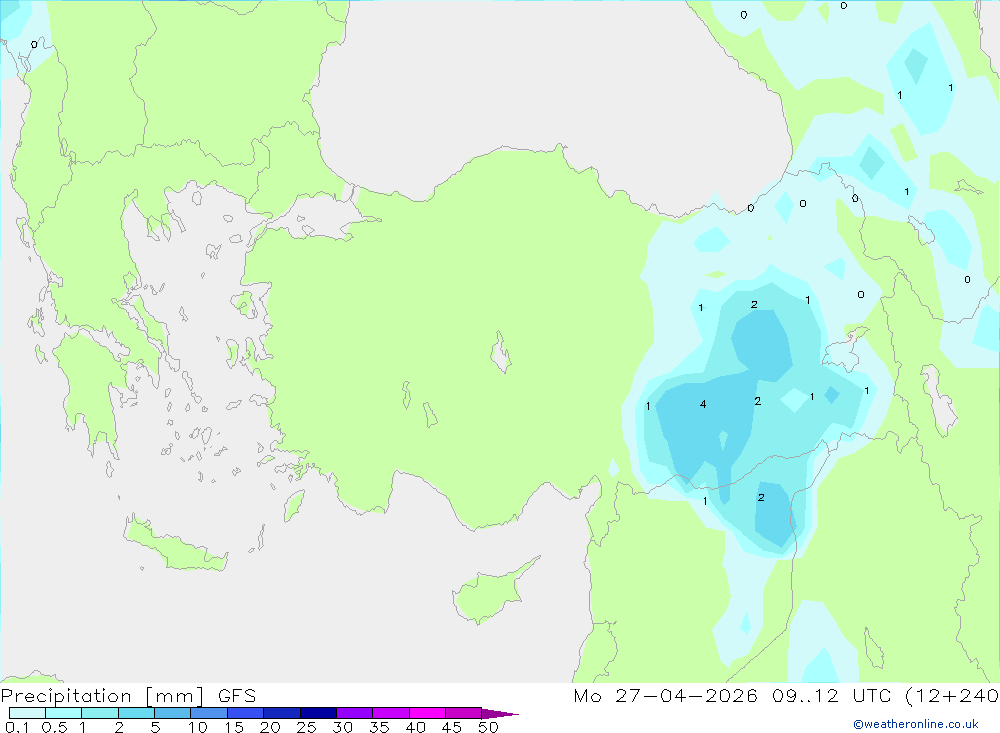Click the 30–35 mm purple legend swatch
Screen dimensions: 1000x733
[355, 713]
